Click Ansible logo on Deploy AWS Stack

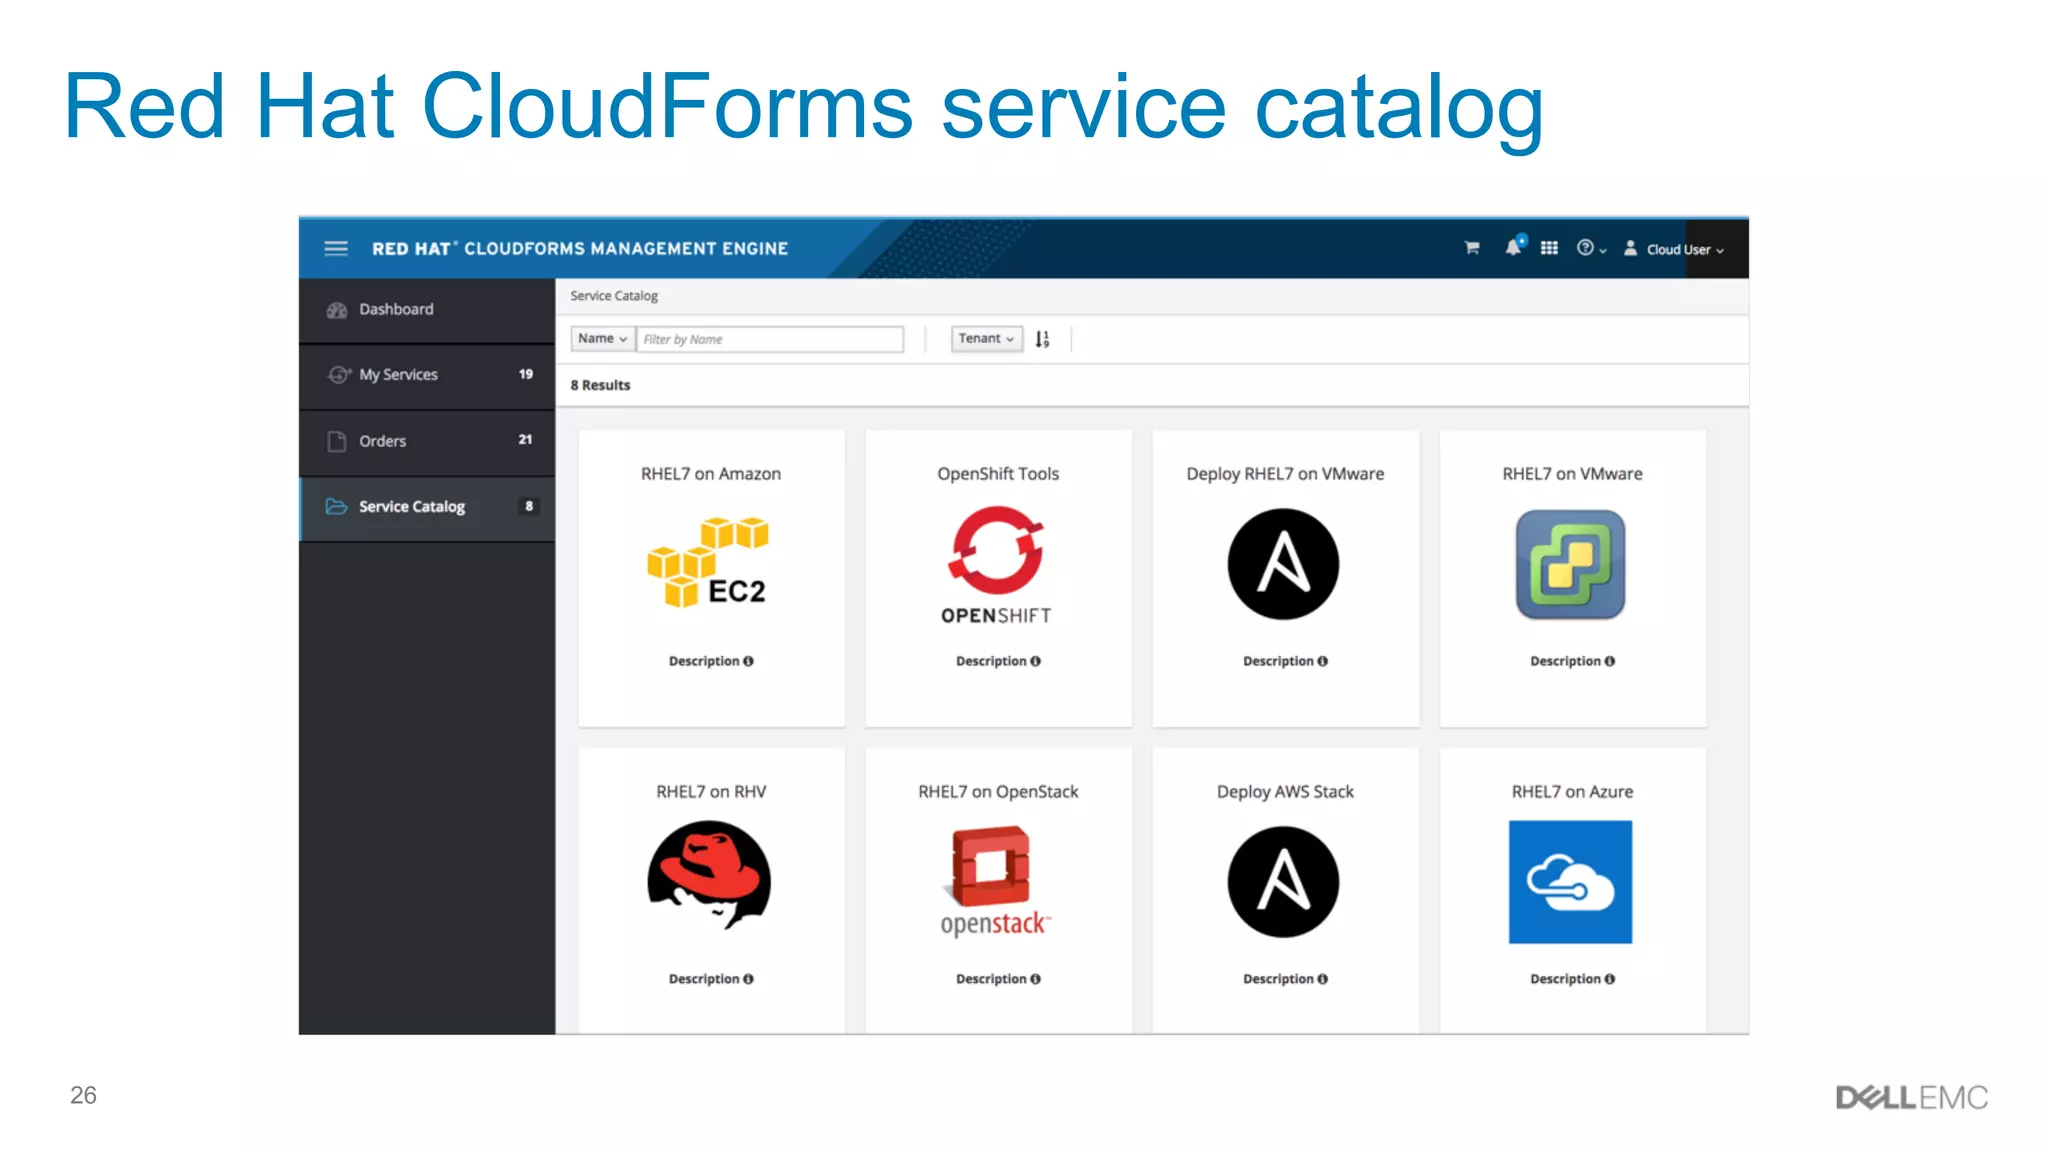point(1284,882)
